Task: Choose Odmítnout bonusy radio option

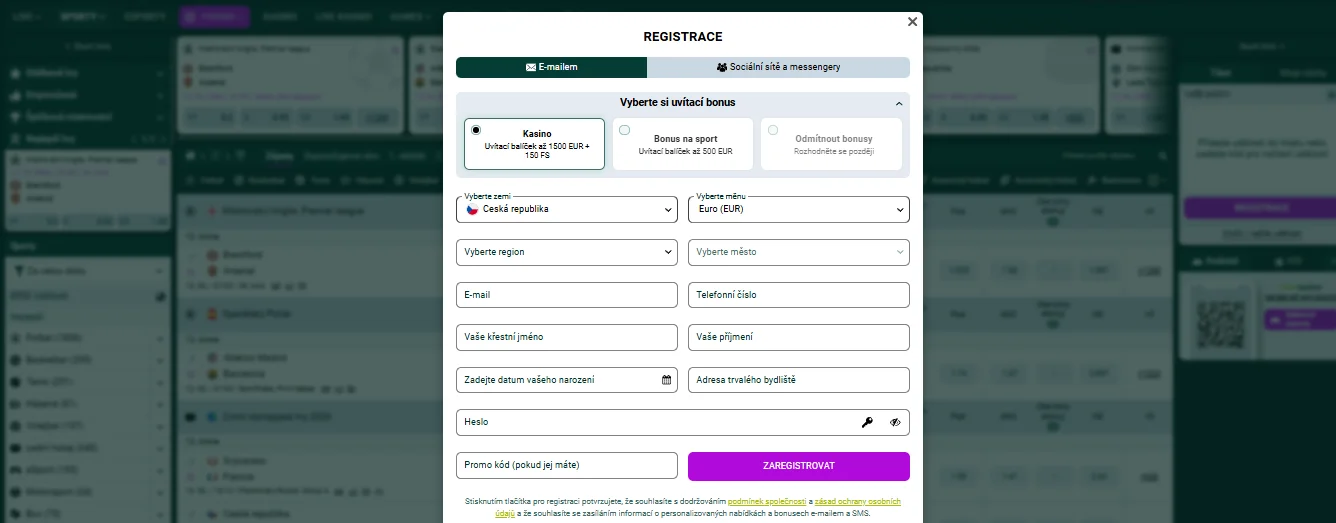Action: coord(773,130)
